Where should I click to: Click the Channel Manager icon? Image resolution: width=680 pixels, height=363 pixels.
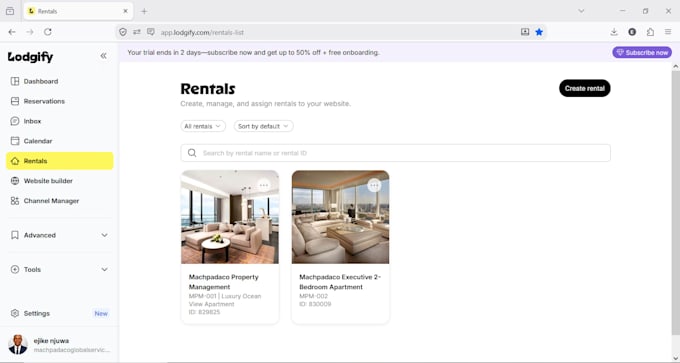tap(15, 201)
